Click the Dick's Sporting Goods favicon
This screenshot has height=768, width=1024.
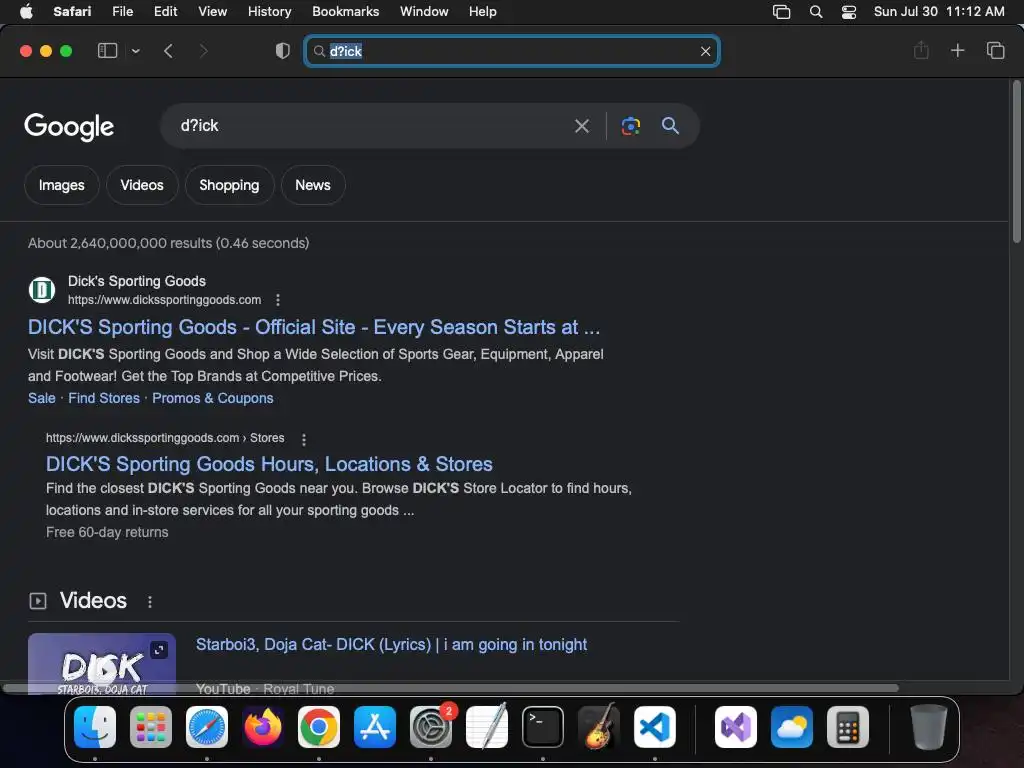[x=42, y=290]
